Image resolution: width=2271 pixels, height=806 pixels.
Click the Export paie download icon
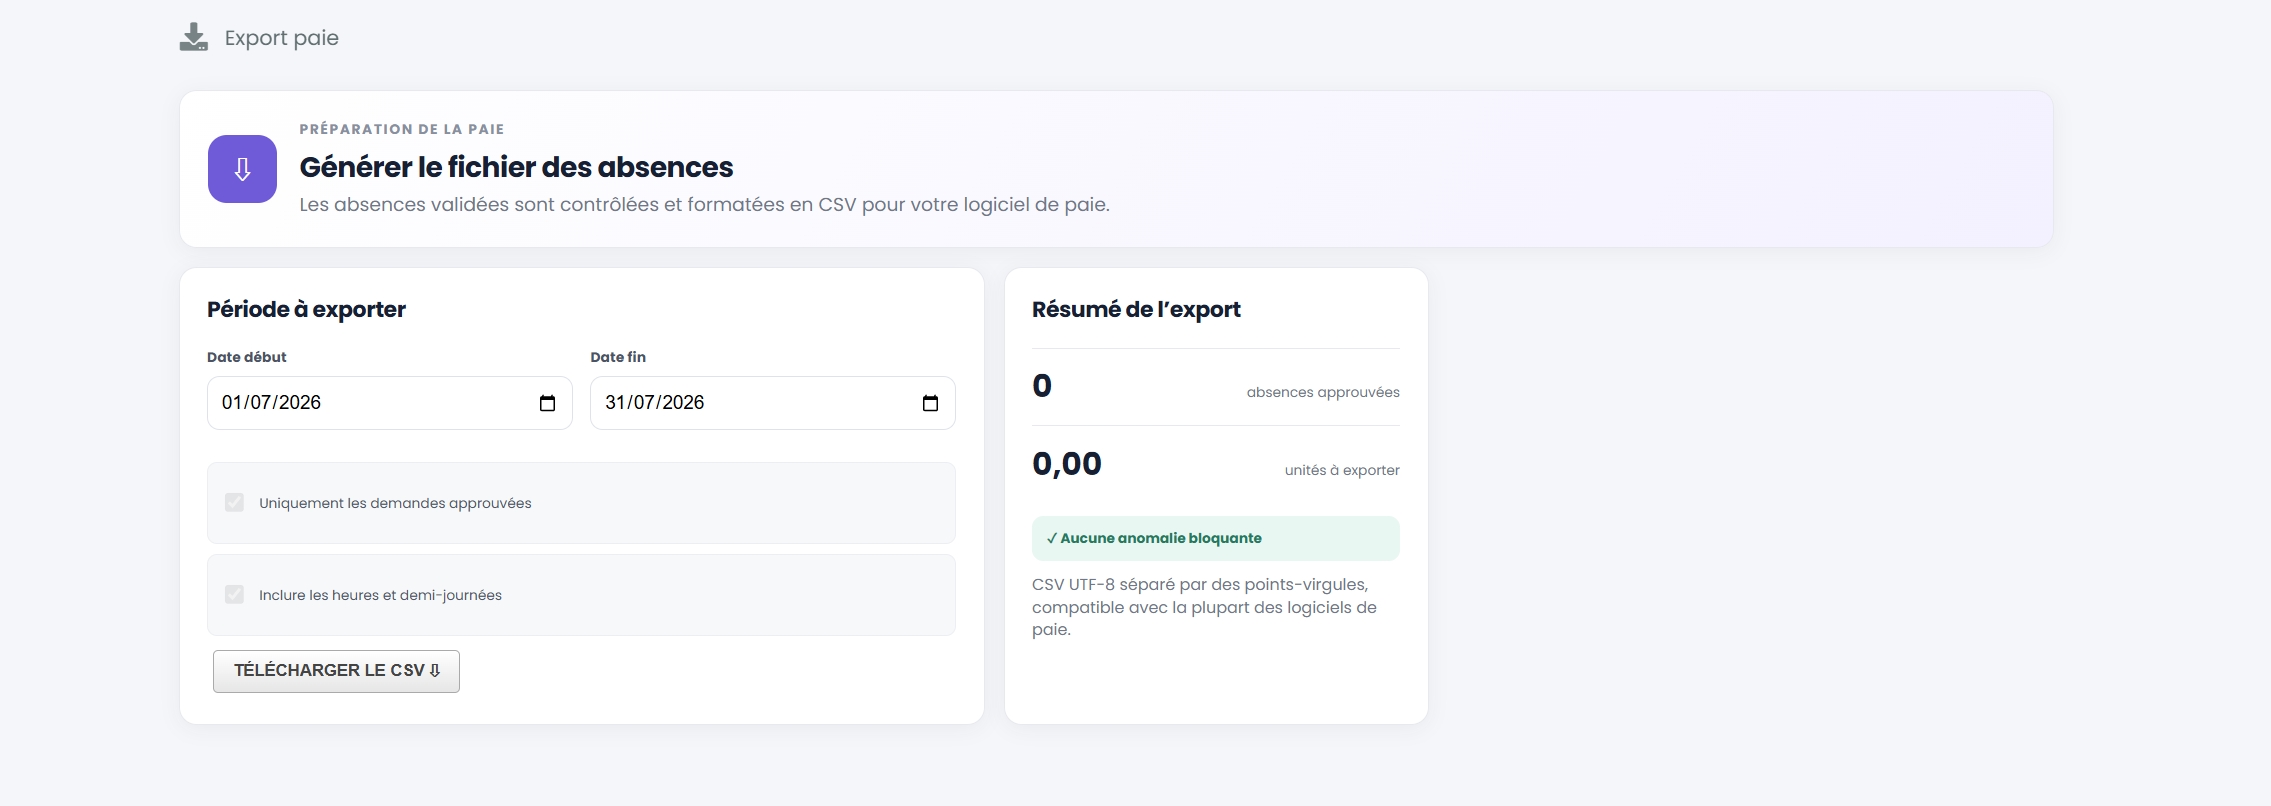click(x=193, y=38)
